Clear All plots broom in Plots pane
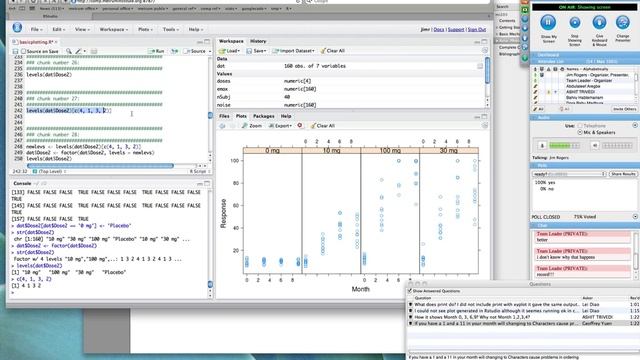The width and height of the screenshot is (640, 360). [323, 126]
